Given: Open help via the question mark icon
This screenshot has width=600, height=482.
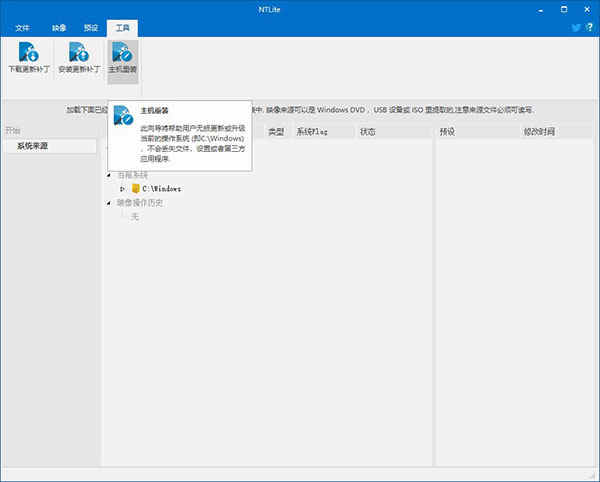Looking at the screenshot, I should point(590,27).
